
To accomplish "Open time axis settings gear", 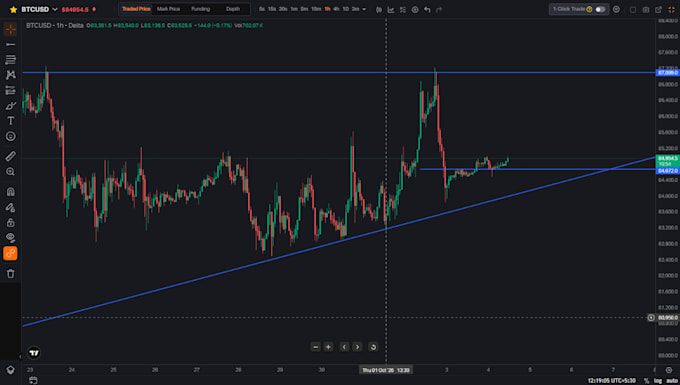I will point(669,370).
